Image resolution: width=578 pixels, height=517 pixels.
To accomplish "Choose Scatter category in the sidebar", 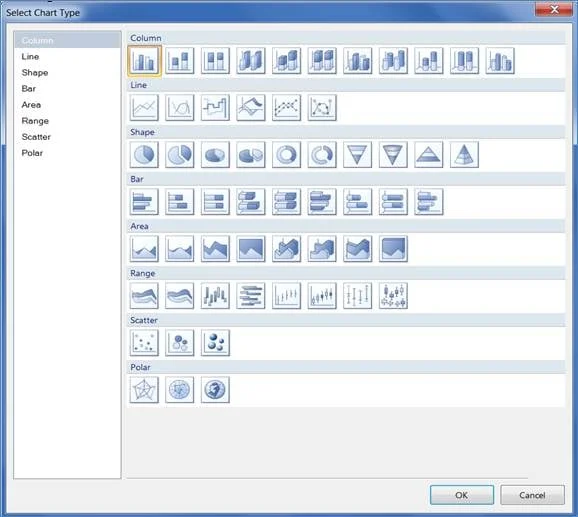I will coord(67,137).
